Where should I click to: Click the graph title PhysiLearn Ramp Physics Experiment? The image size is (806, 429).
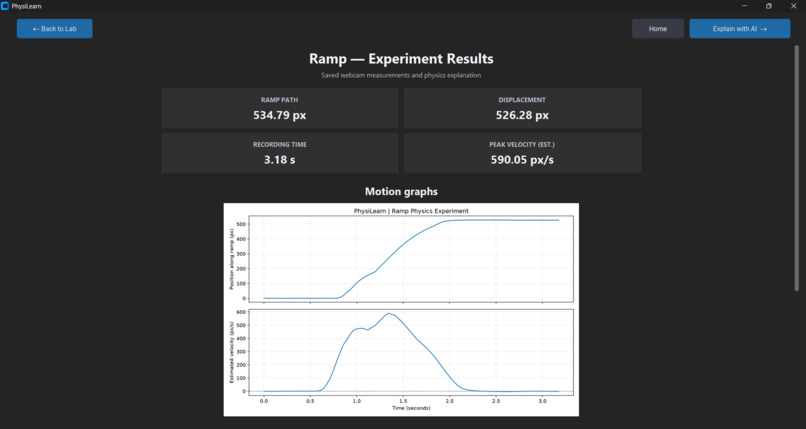click(411, 211)
